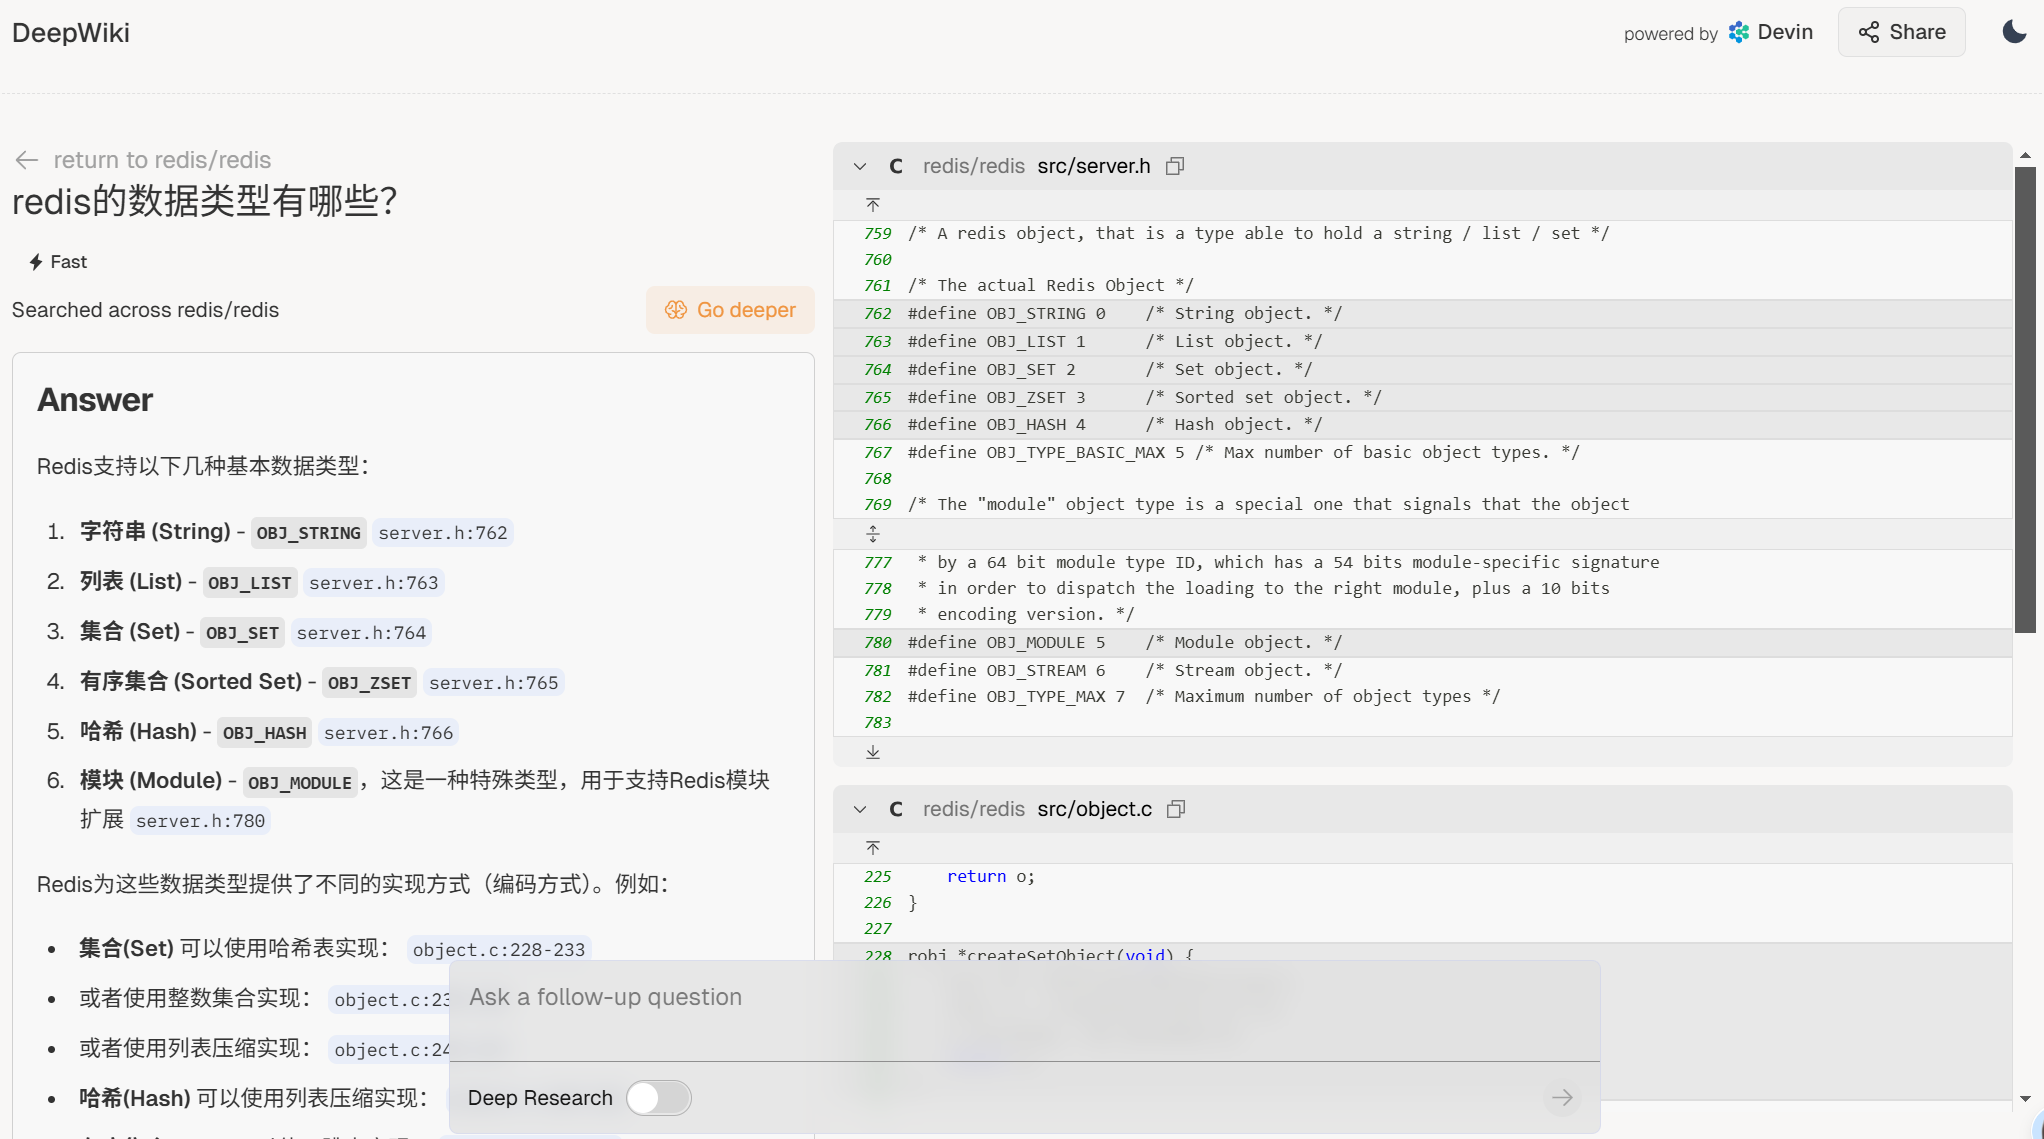
Task: Click the Fast mode lightning indicator
Action: 58,262
